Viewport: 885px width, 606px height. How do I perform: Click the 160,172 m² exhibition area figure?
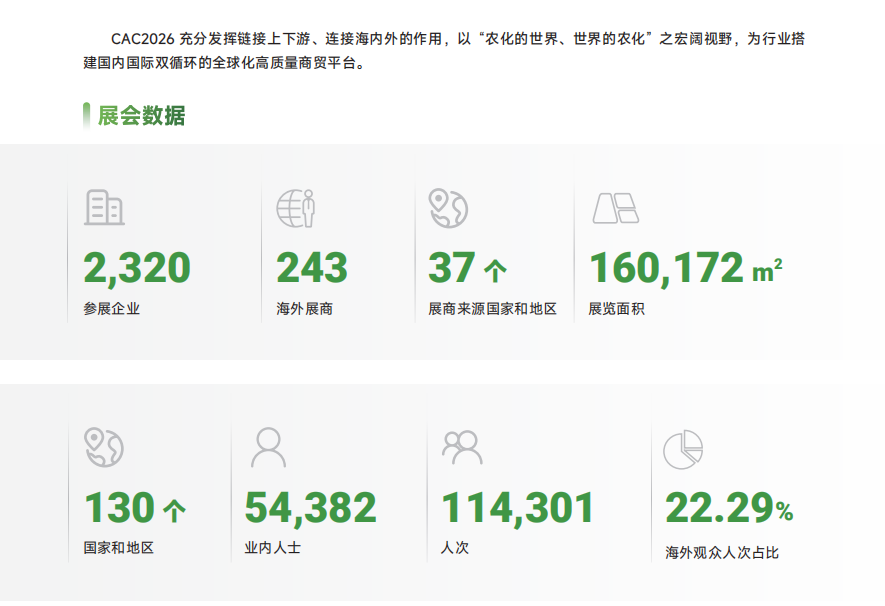[x=684, y=268]
